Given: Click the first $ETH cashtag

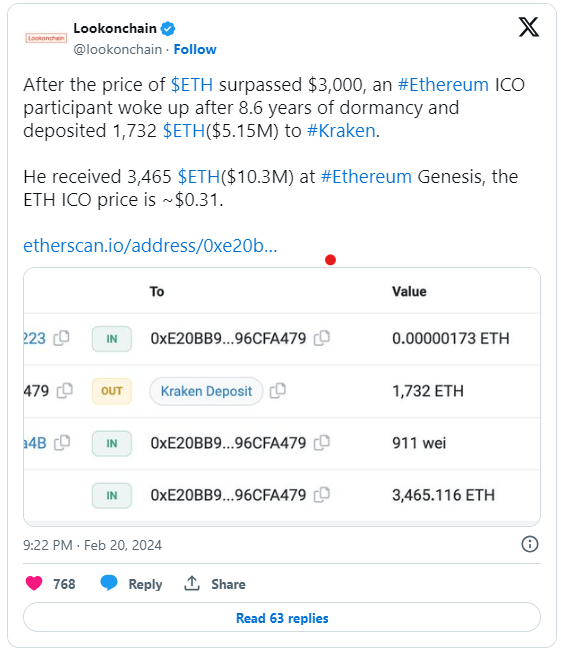Looking at the screenshot, I should click(192, 85).
